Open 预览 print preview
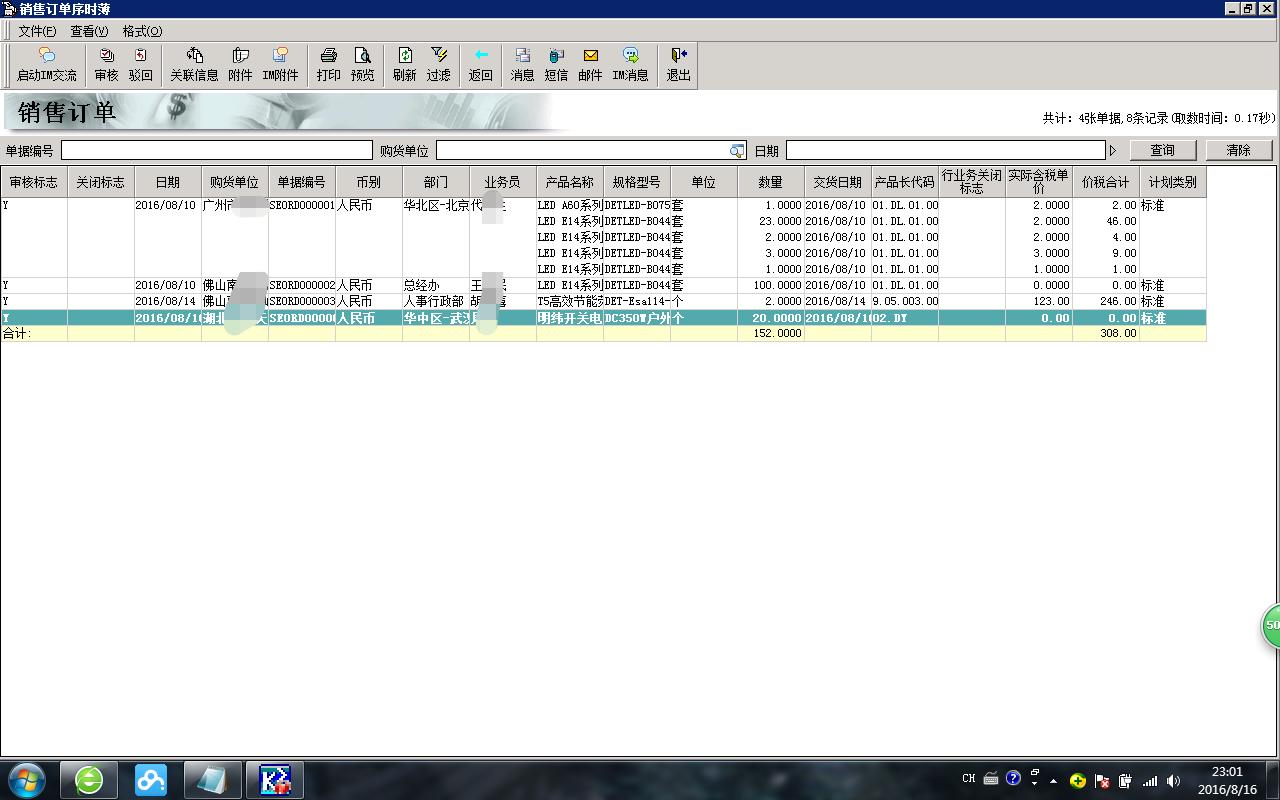Image resolution: width=1280 pixels, height=800 pixels. pos(363,64)
